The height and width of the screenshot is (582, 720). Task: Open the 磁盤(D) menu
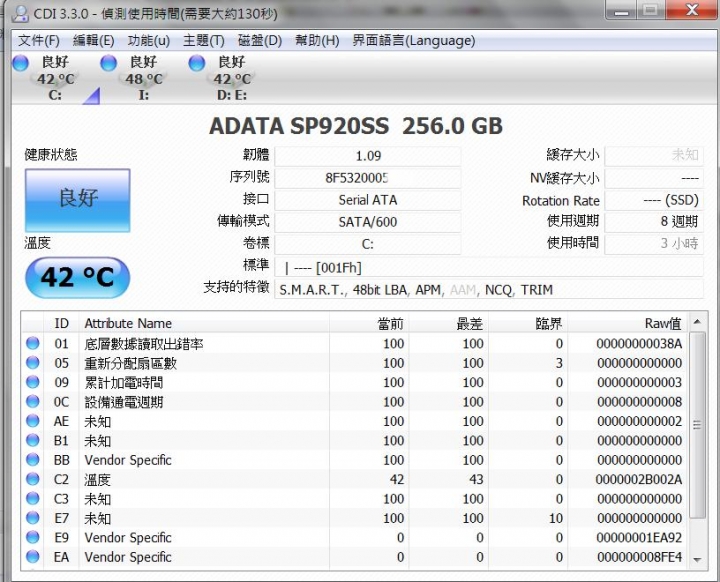coord(260,40)
